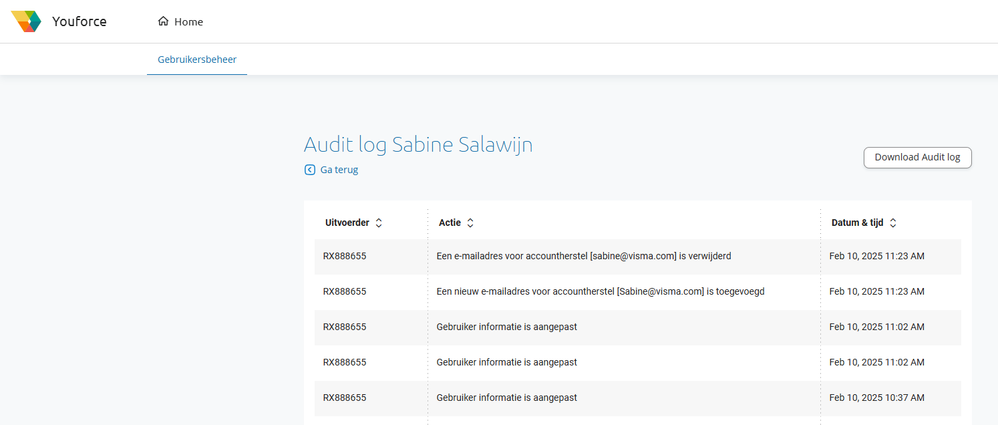
Task: Click RX888655 in the first row
Action: point(344,256)
